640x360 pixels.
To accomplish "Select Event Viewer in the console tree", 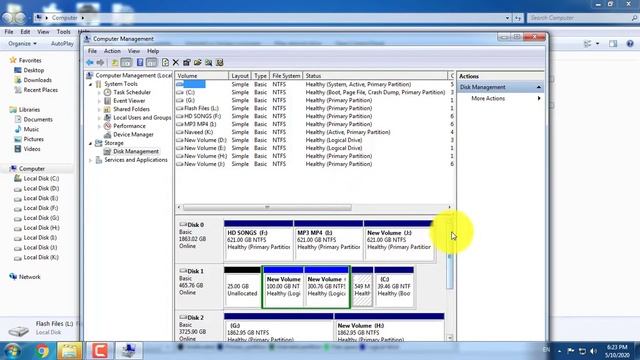I will [x=129, y=101].
